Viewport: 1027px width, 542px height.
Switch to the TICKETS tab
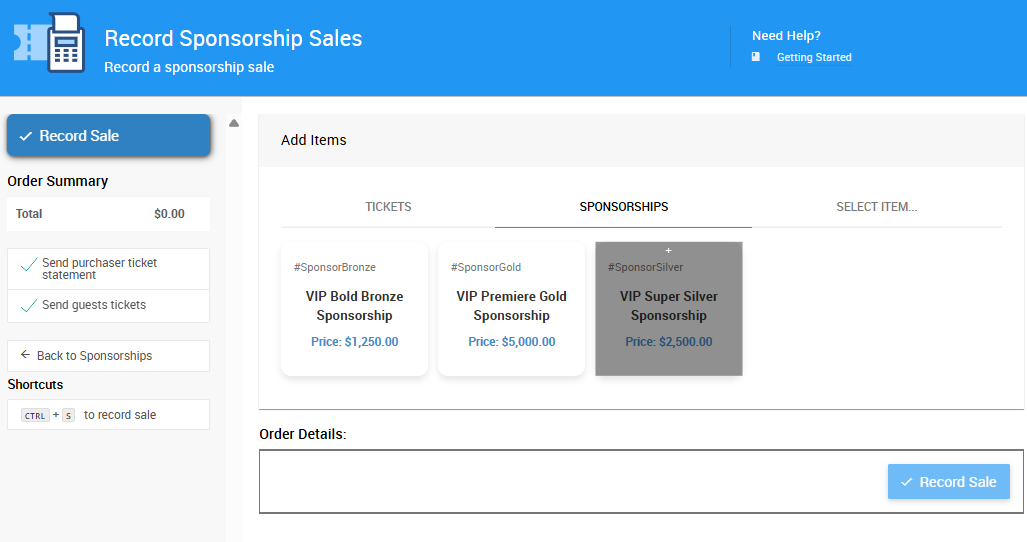point(388,207)
